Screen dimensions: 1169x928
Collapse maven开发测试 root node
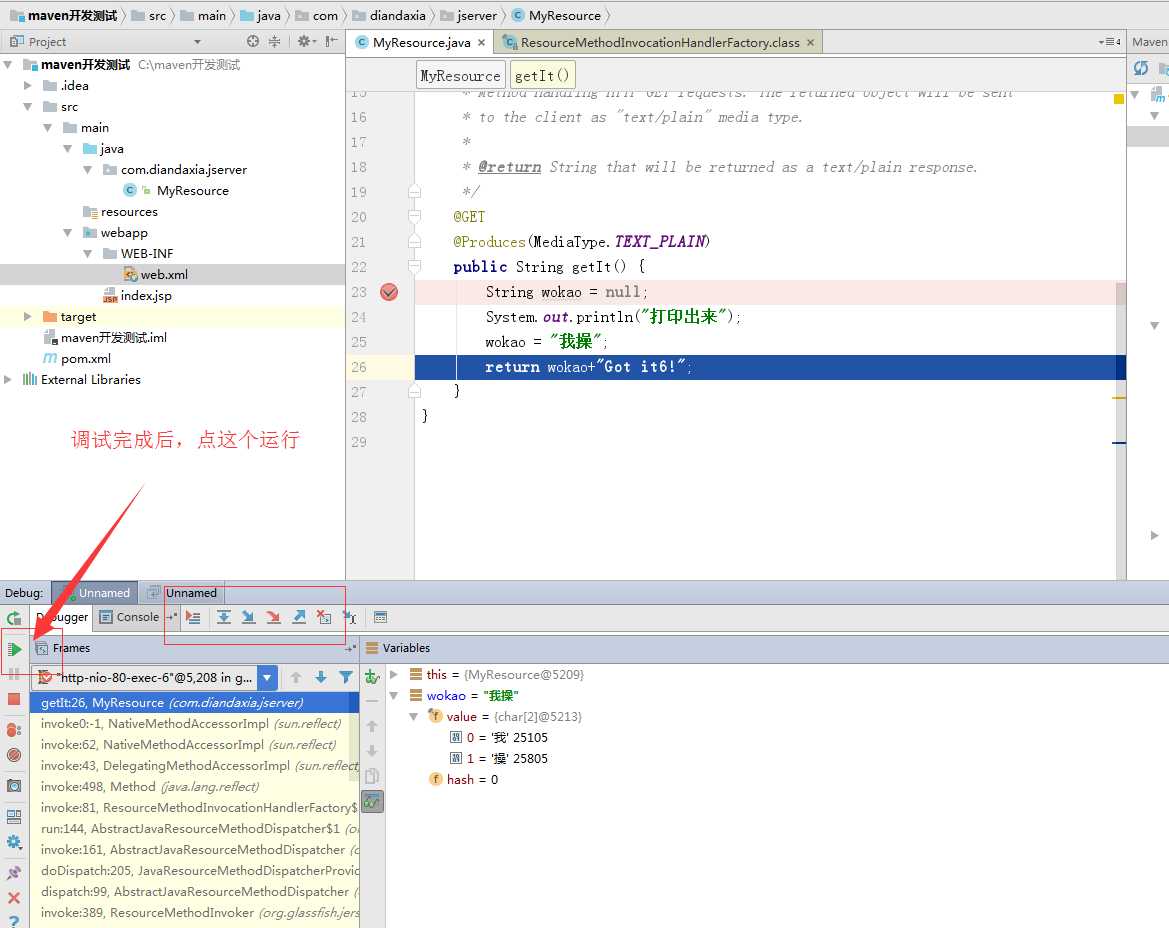(7, 65)
